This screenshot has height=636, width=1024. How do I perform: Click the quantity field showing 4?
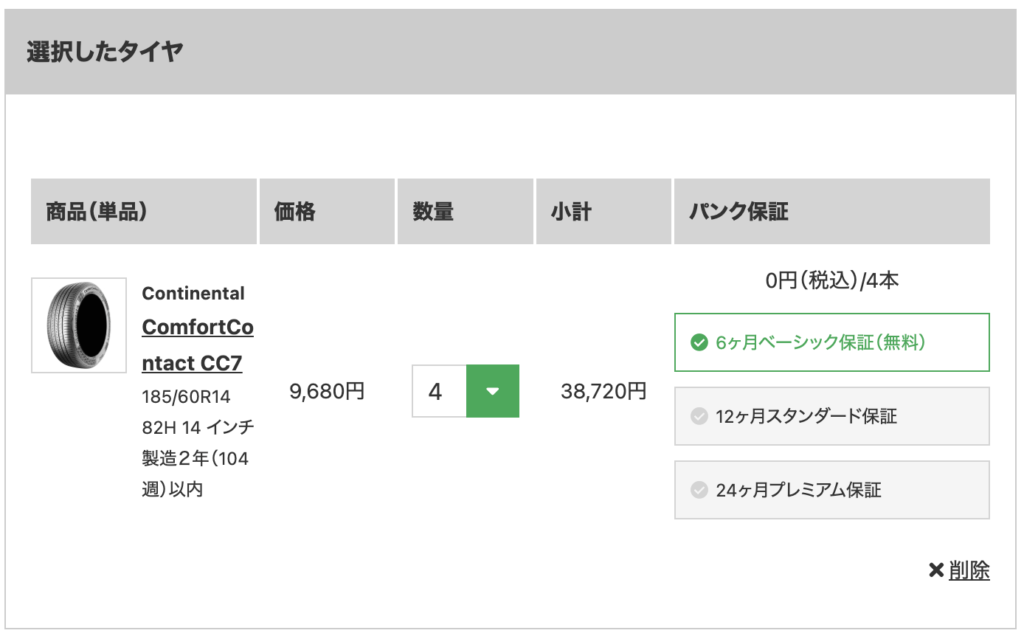tap(439, 391)
